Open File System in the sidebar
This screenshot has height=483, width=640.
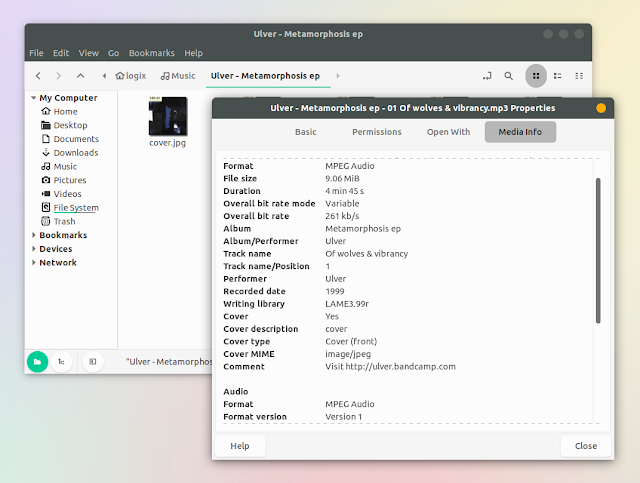pos(70,208)
